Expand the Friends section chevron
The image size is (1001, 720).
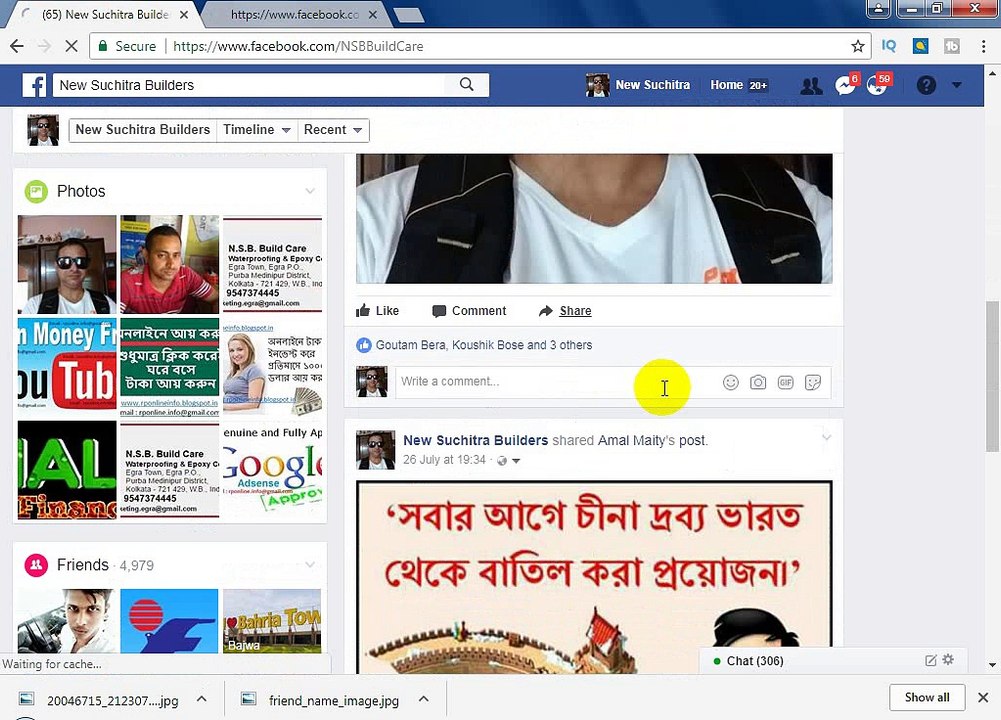pos(310,564)
